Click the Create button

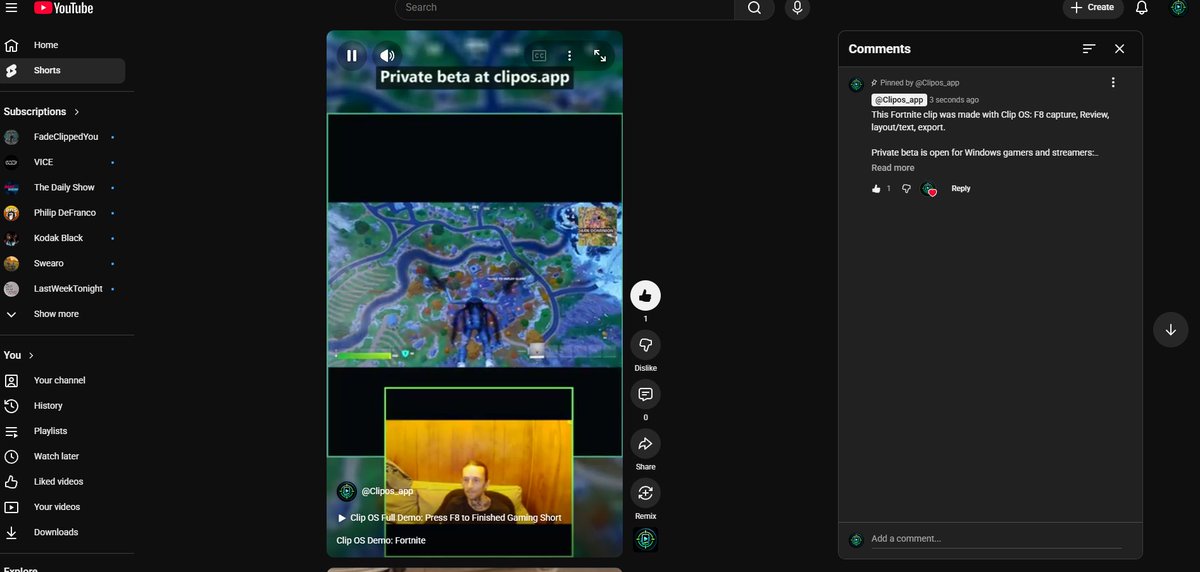pos(1093,7)
